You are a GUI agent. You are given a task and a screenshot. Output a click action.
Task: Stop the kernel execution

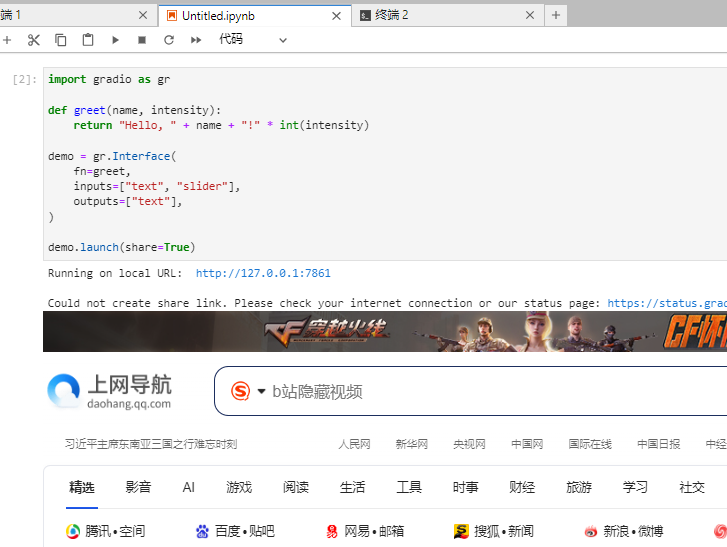pos(142,40)
